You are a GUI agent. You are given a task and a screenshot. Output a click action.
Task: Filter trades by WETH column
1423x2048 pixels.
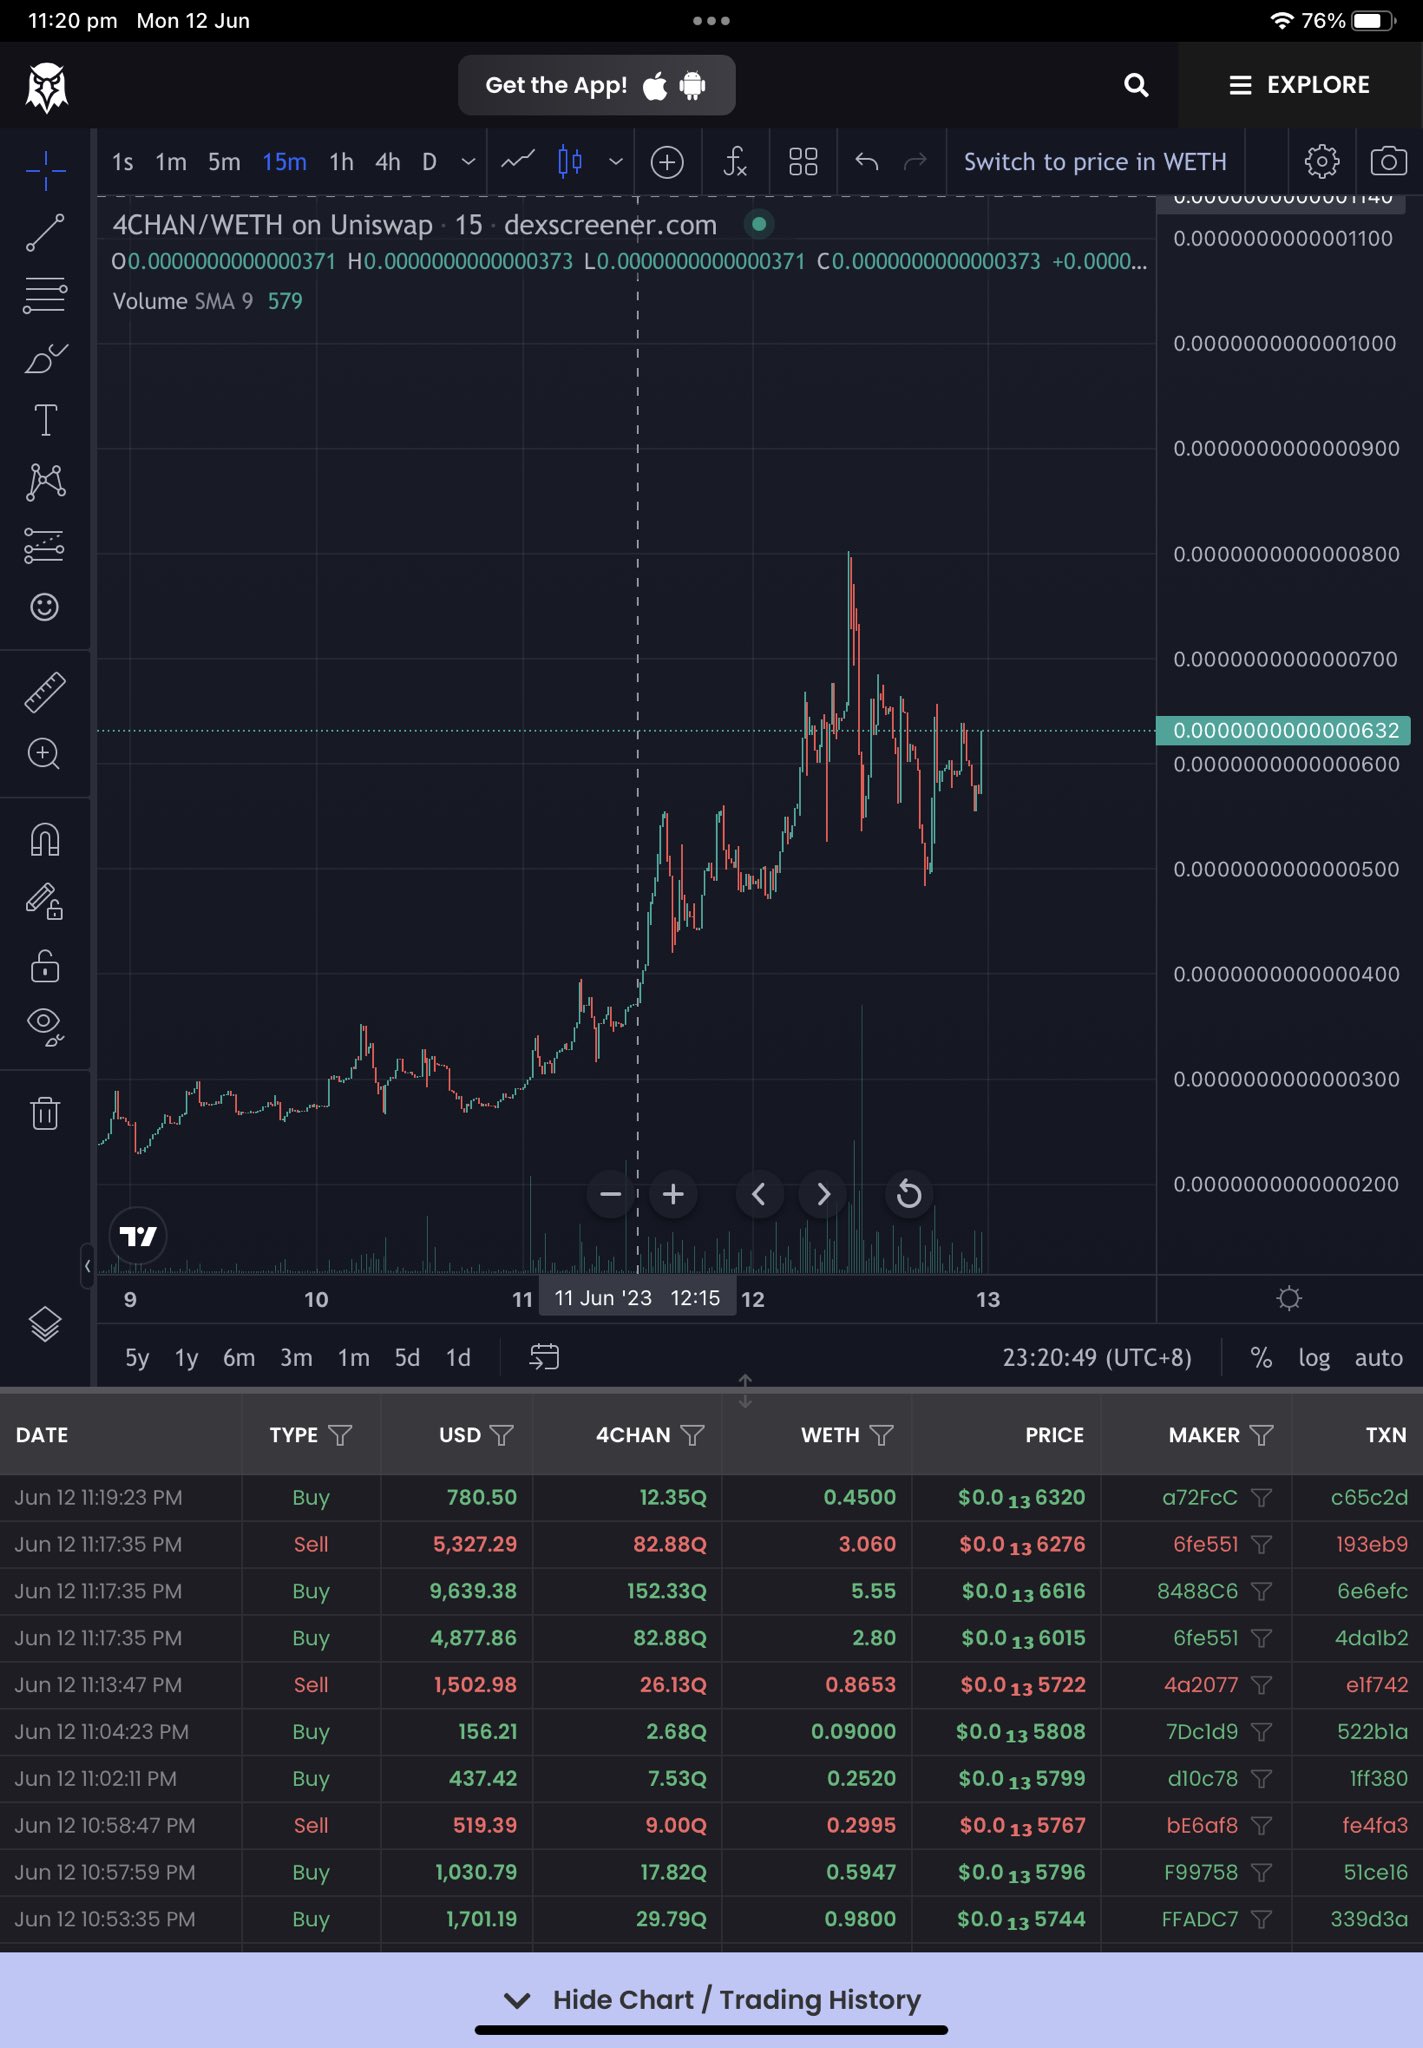881,1435
